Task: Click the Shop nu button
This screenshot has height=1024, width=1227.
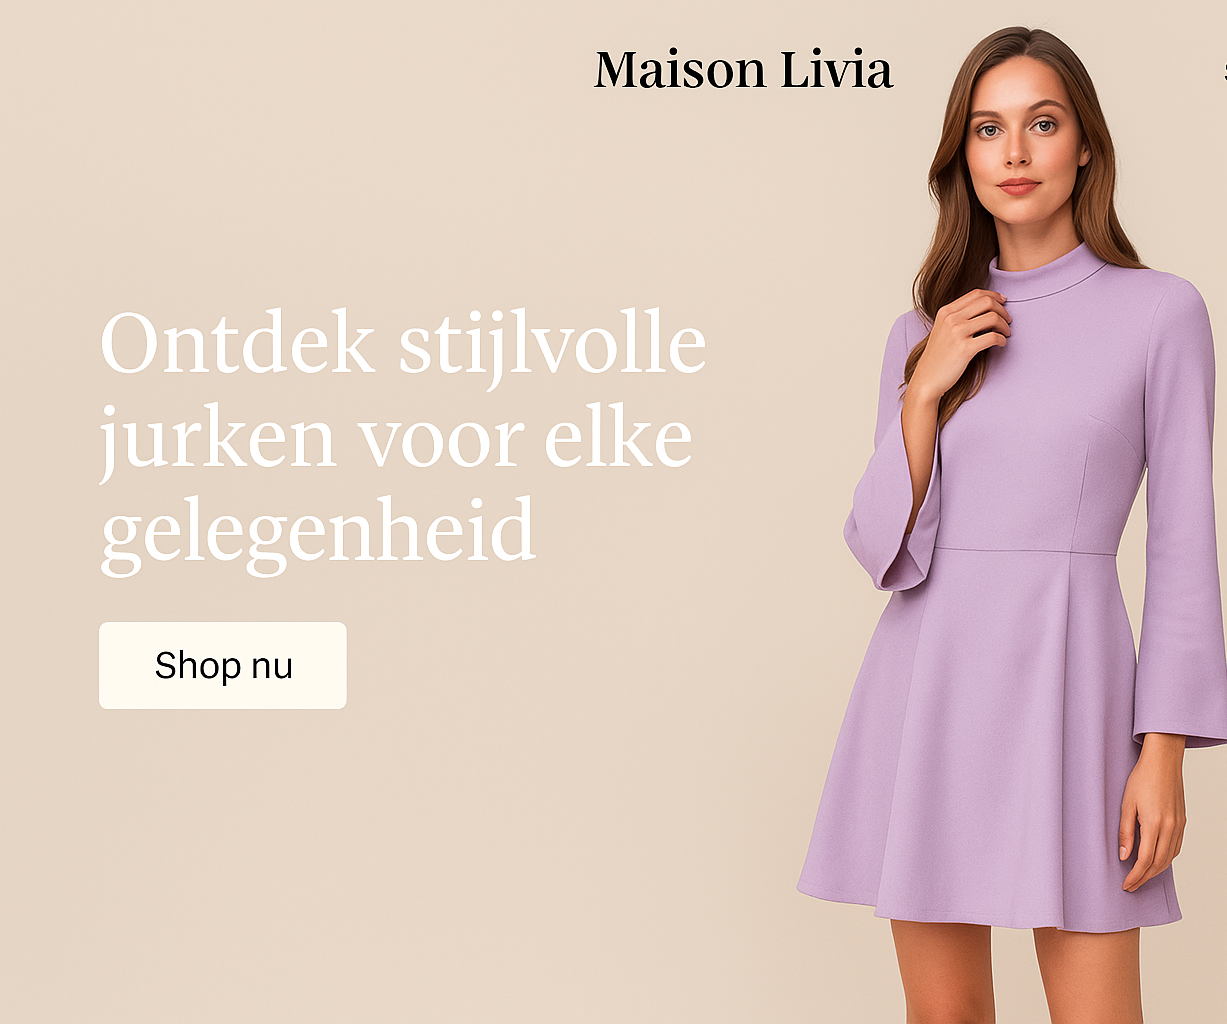Action: [x=222, y=665]
